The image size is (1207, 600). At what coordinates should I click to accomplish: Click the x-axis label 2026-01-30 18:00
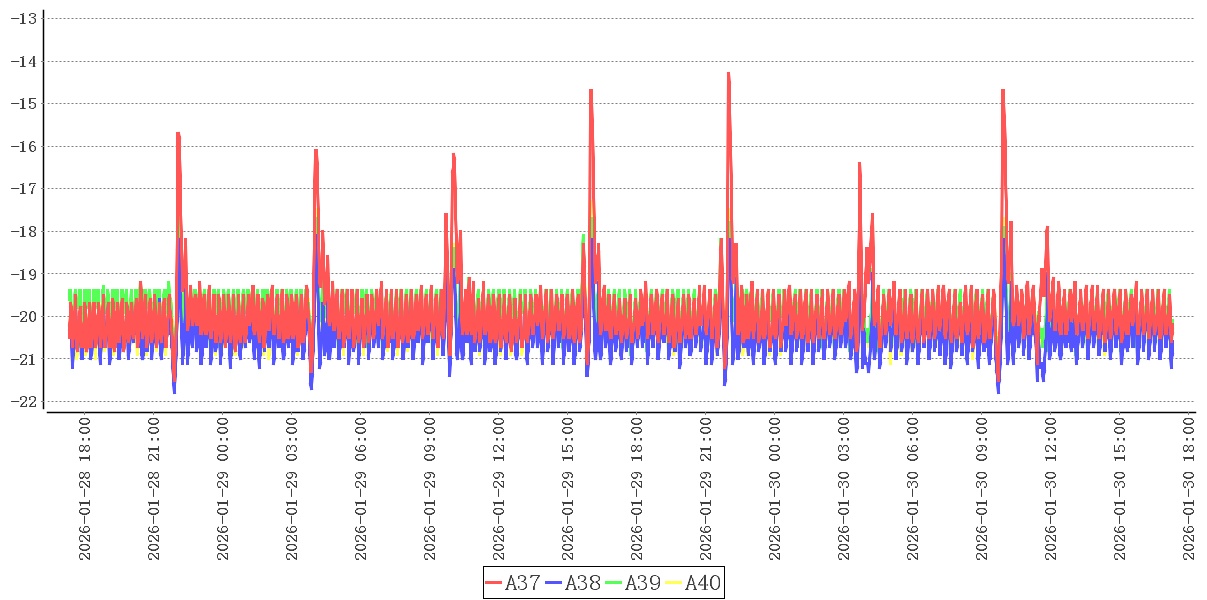click(x=1189, y=489)
